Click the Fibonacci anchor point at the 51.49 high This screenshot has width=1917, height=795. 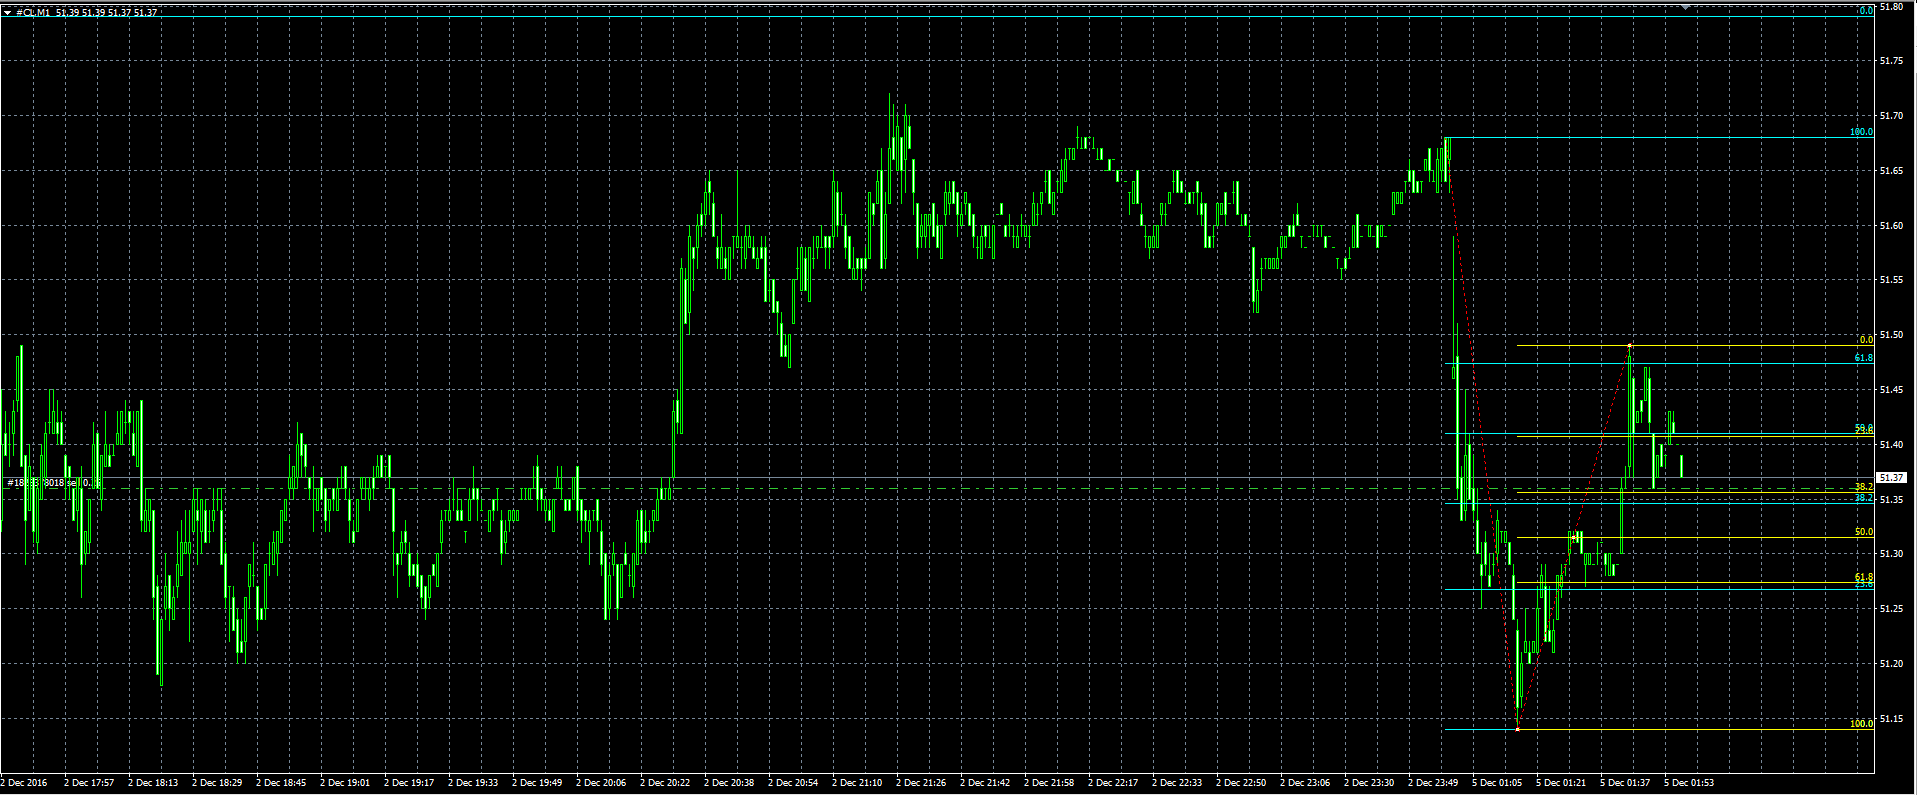(x=1630, y=346)
